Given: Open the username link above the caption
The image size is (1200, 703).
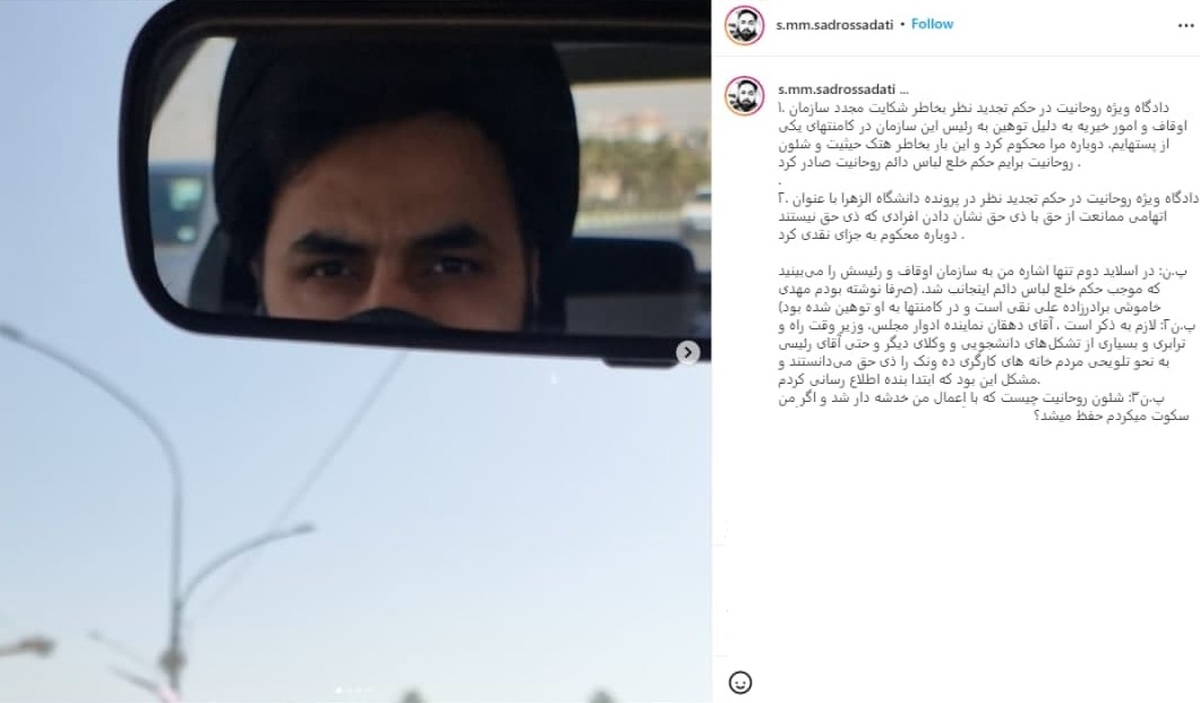Looking at the screenshot, I should [x=836, y=90].
